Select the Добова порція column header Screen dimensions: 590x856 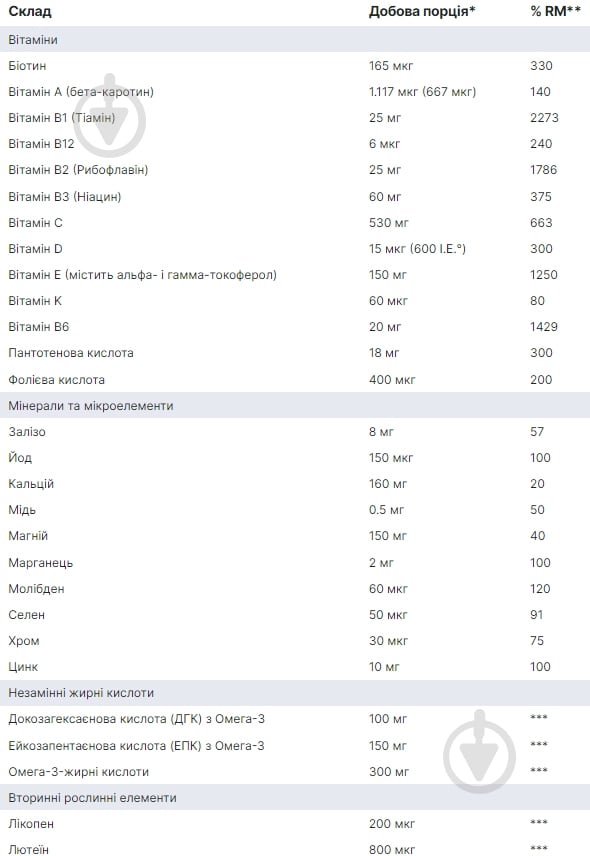pyautogui.click(x=422, y=11)
